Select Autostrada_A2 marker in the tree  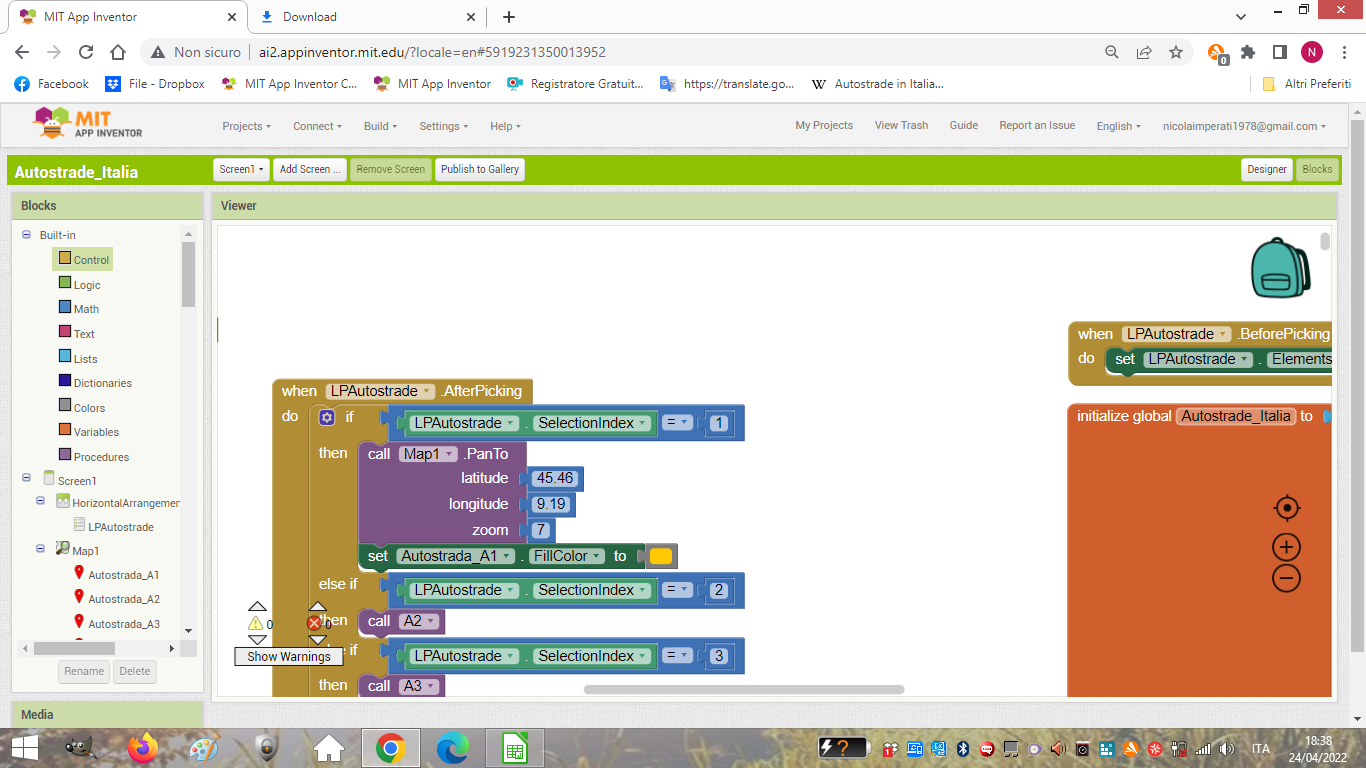click(x=116, y=599)
